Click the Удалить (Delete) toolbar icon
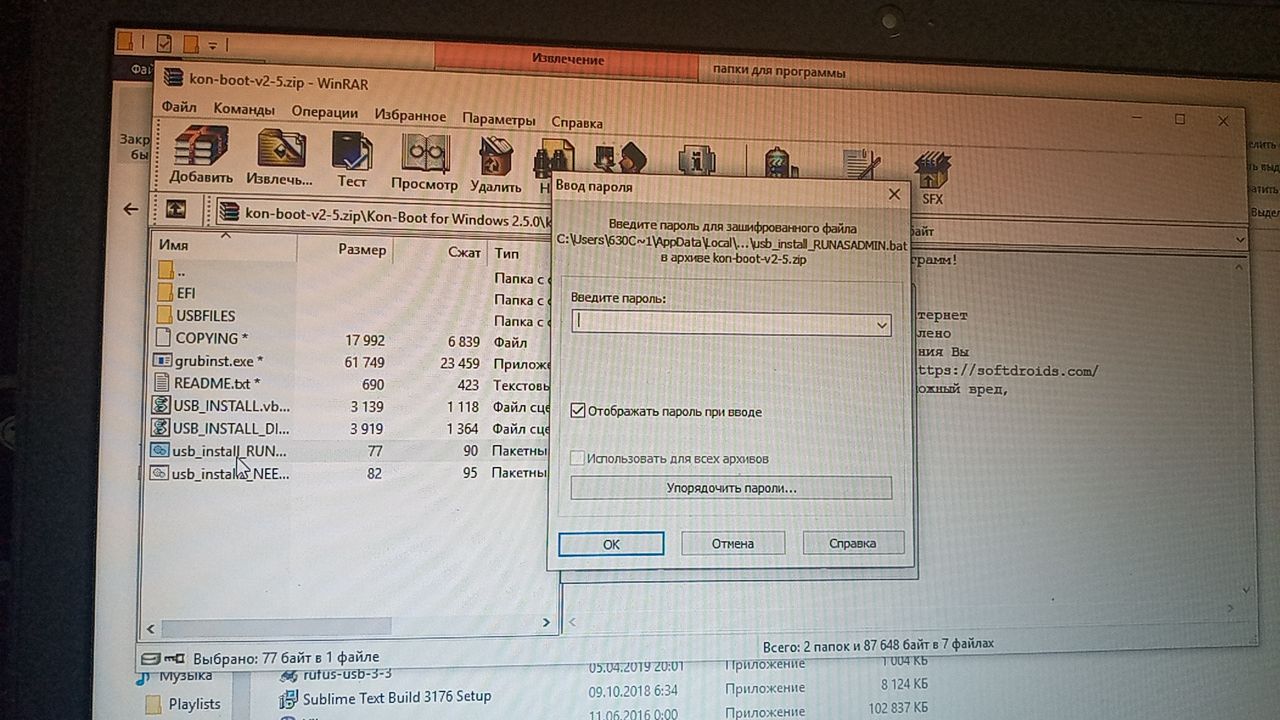 pos(495,164)
